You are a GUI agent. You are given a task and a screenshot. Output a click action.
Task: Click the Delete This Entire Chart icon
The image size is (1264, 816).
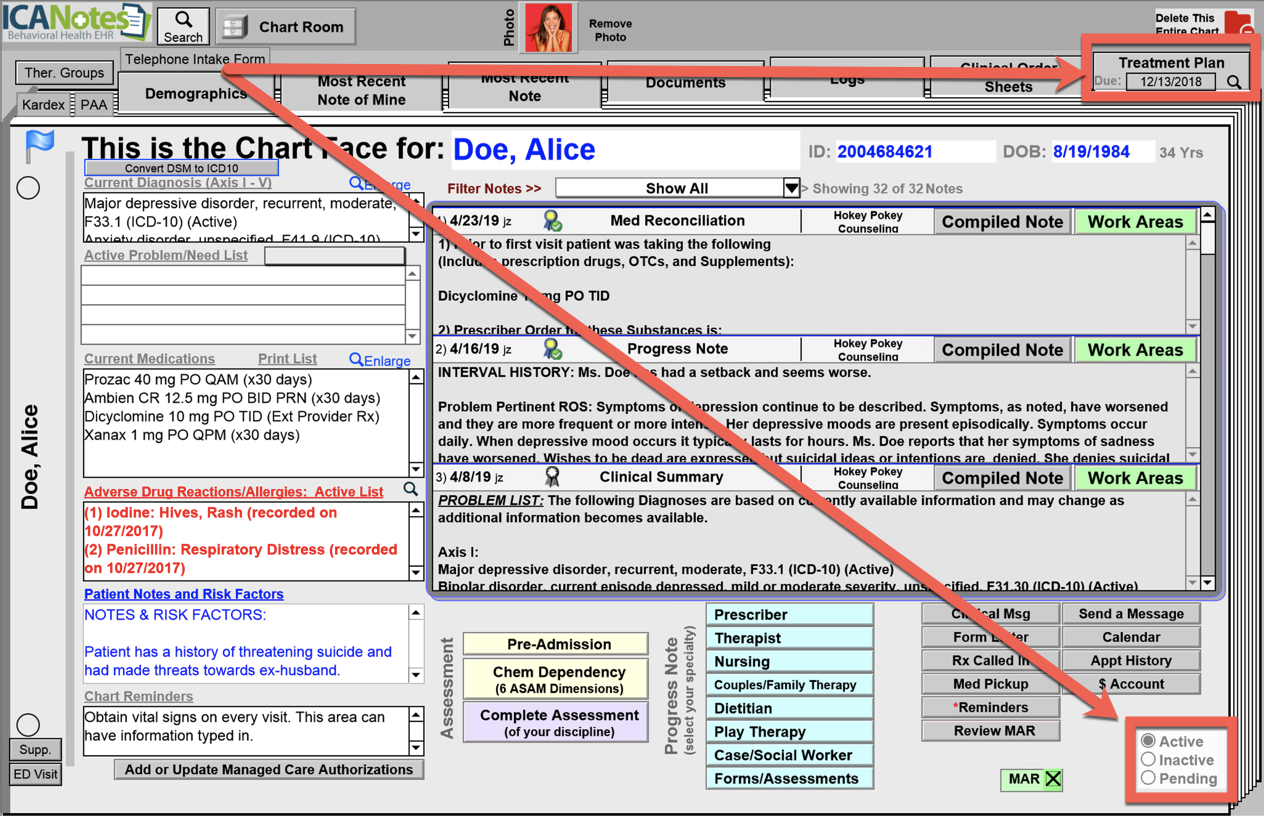[1237, 24]
